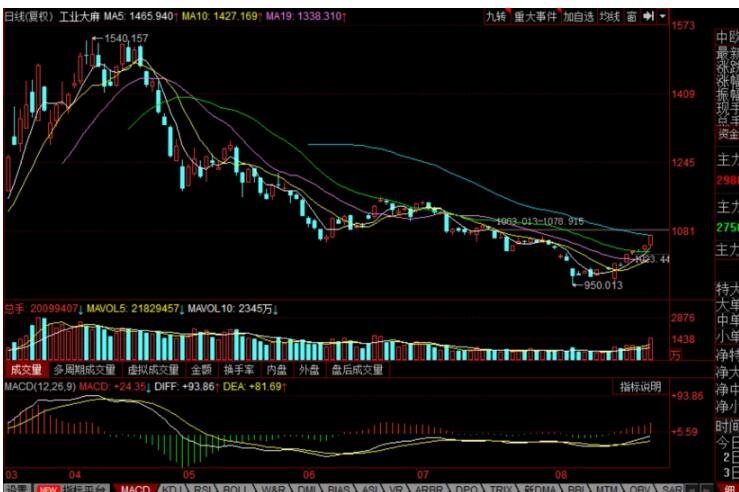Open the 外盘 tab
The height and width of the screenshot is (492, 739).
point(309,370)
